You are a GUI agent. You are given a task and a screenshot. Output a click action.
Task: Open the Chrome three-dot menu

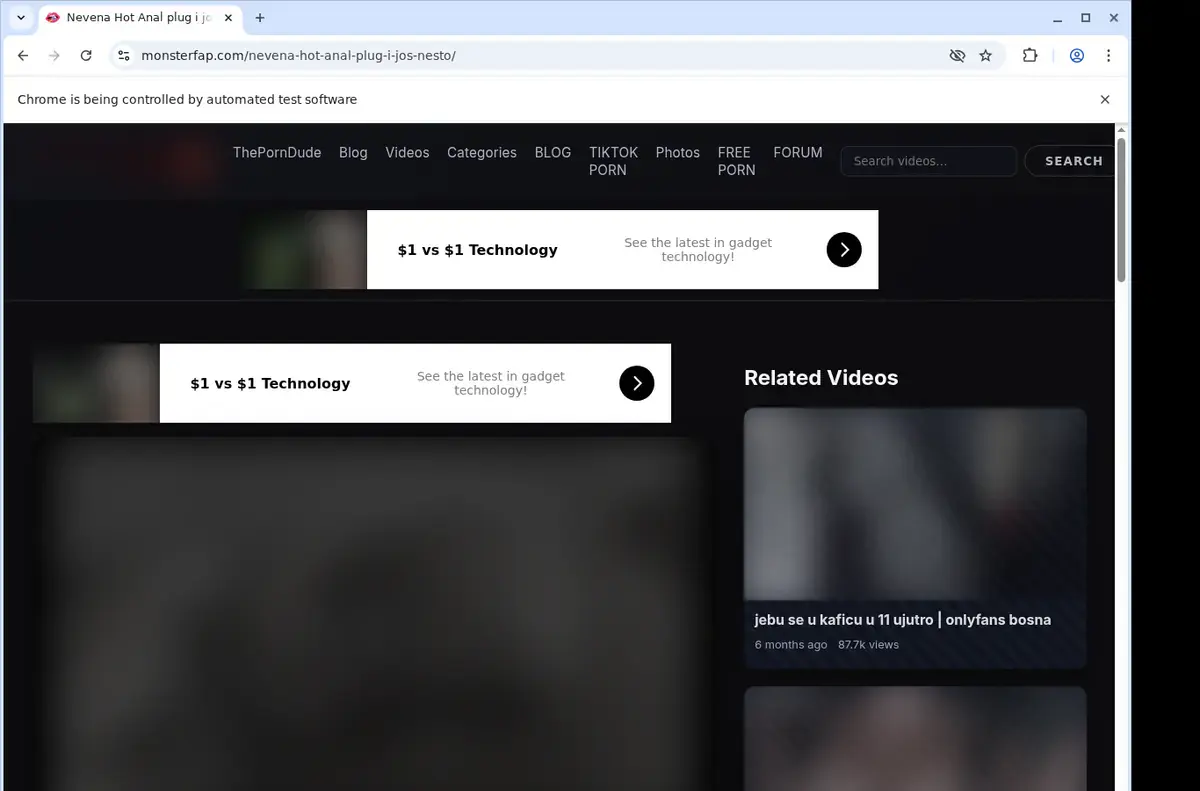pyautogui.click(x=1108, y=56)
